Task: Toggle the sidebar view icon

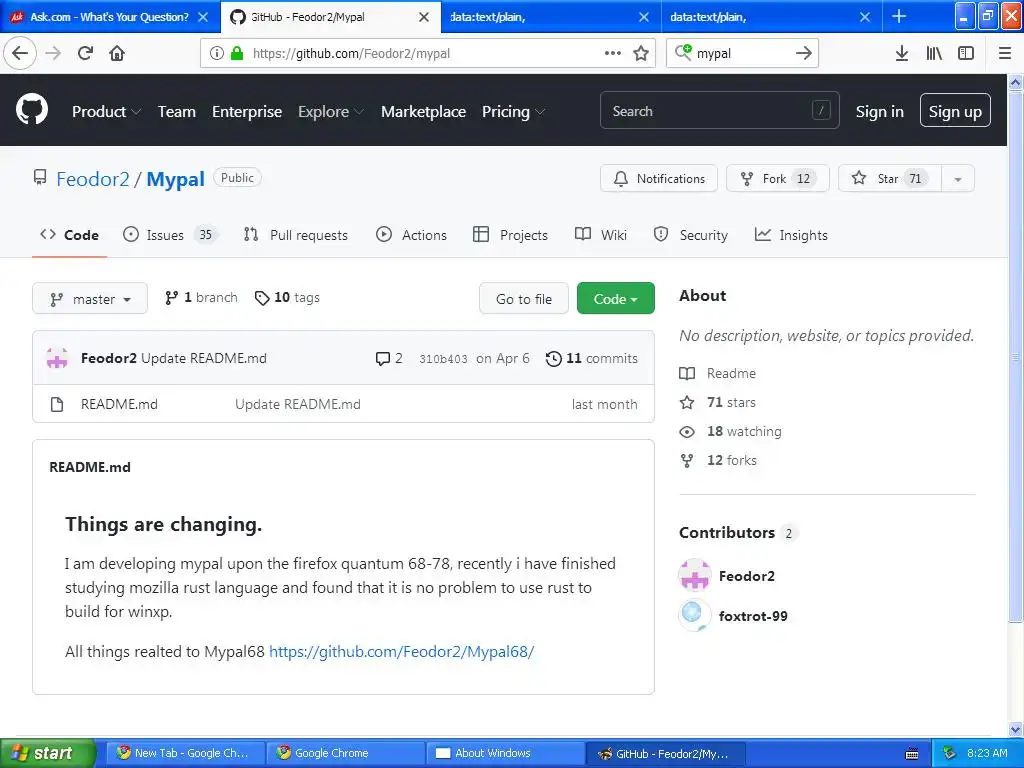Action: pyautogui.click(x=966, y=53)
